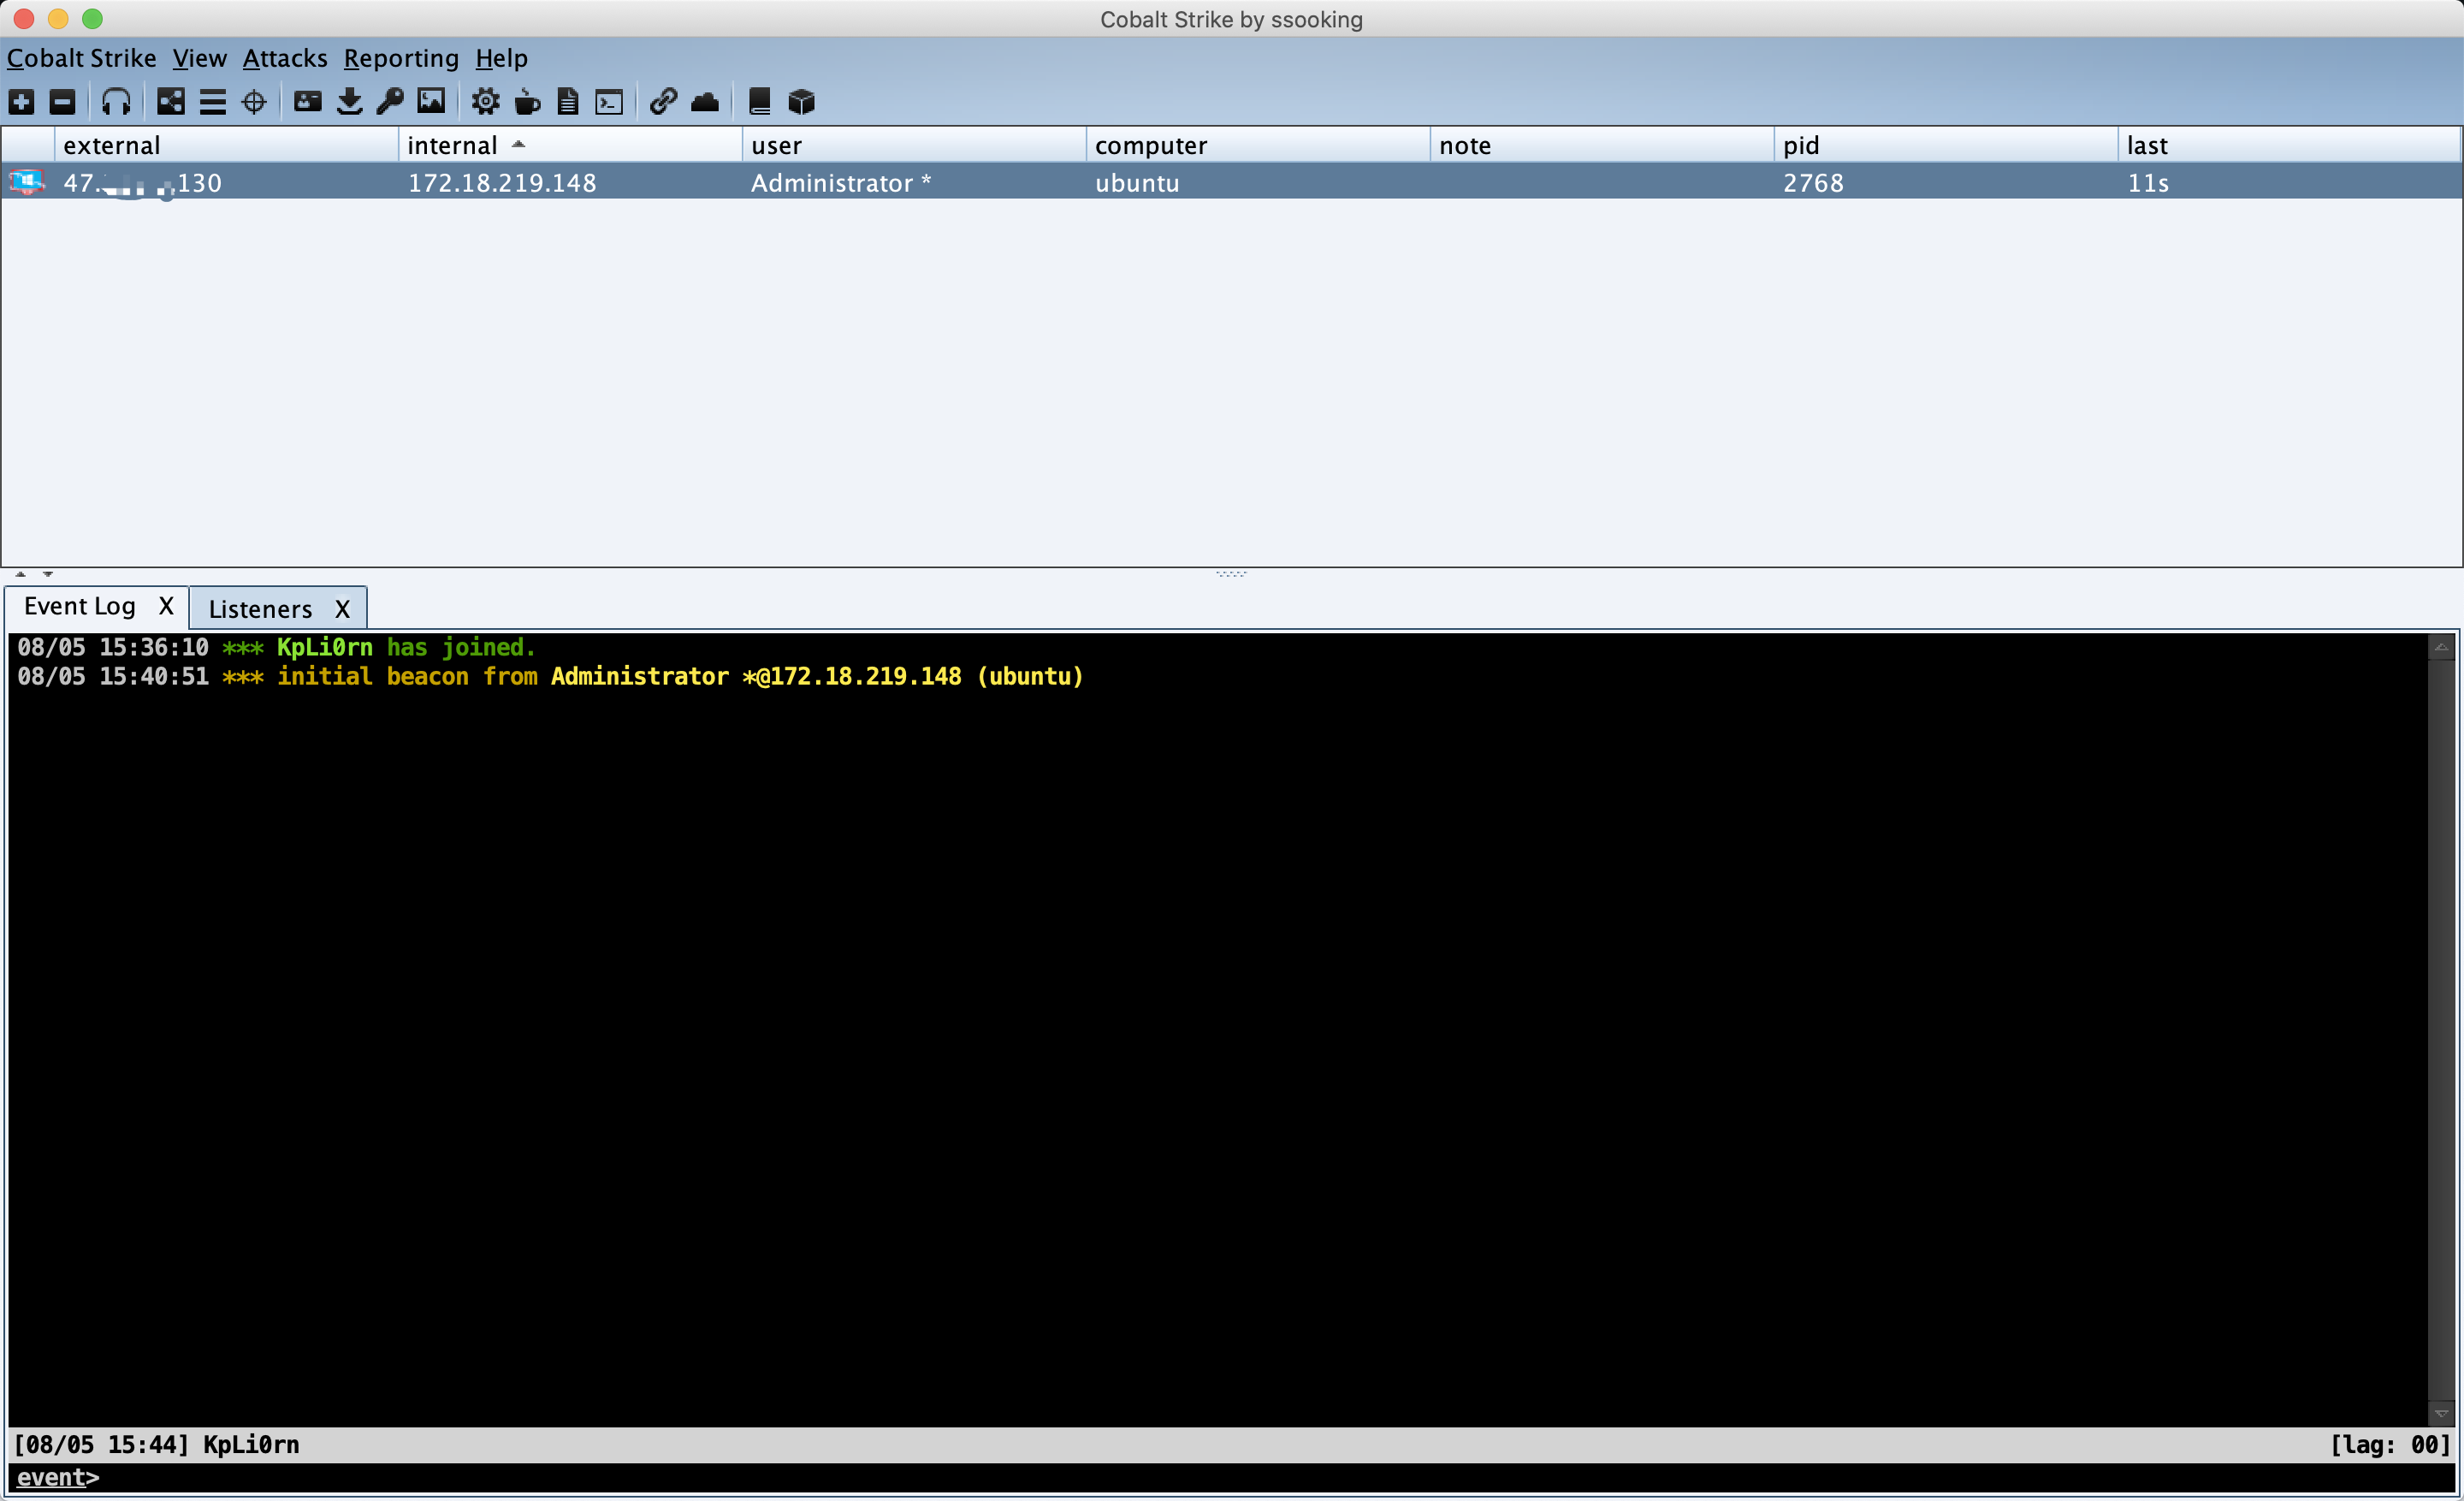Switch to pivot graph view icon
Image resolution: width=2464 pixels, height=1501 pixels.
point(171,101)
